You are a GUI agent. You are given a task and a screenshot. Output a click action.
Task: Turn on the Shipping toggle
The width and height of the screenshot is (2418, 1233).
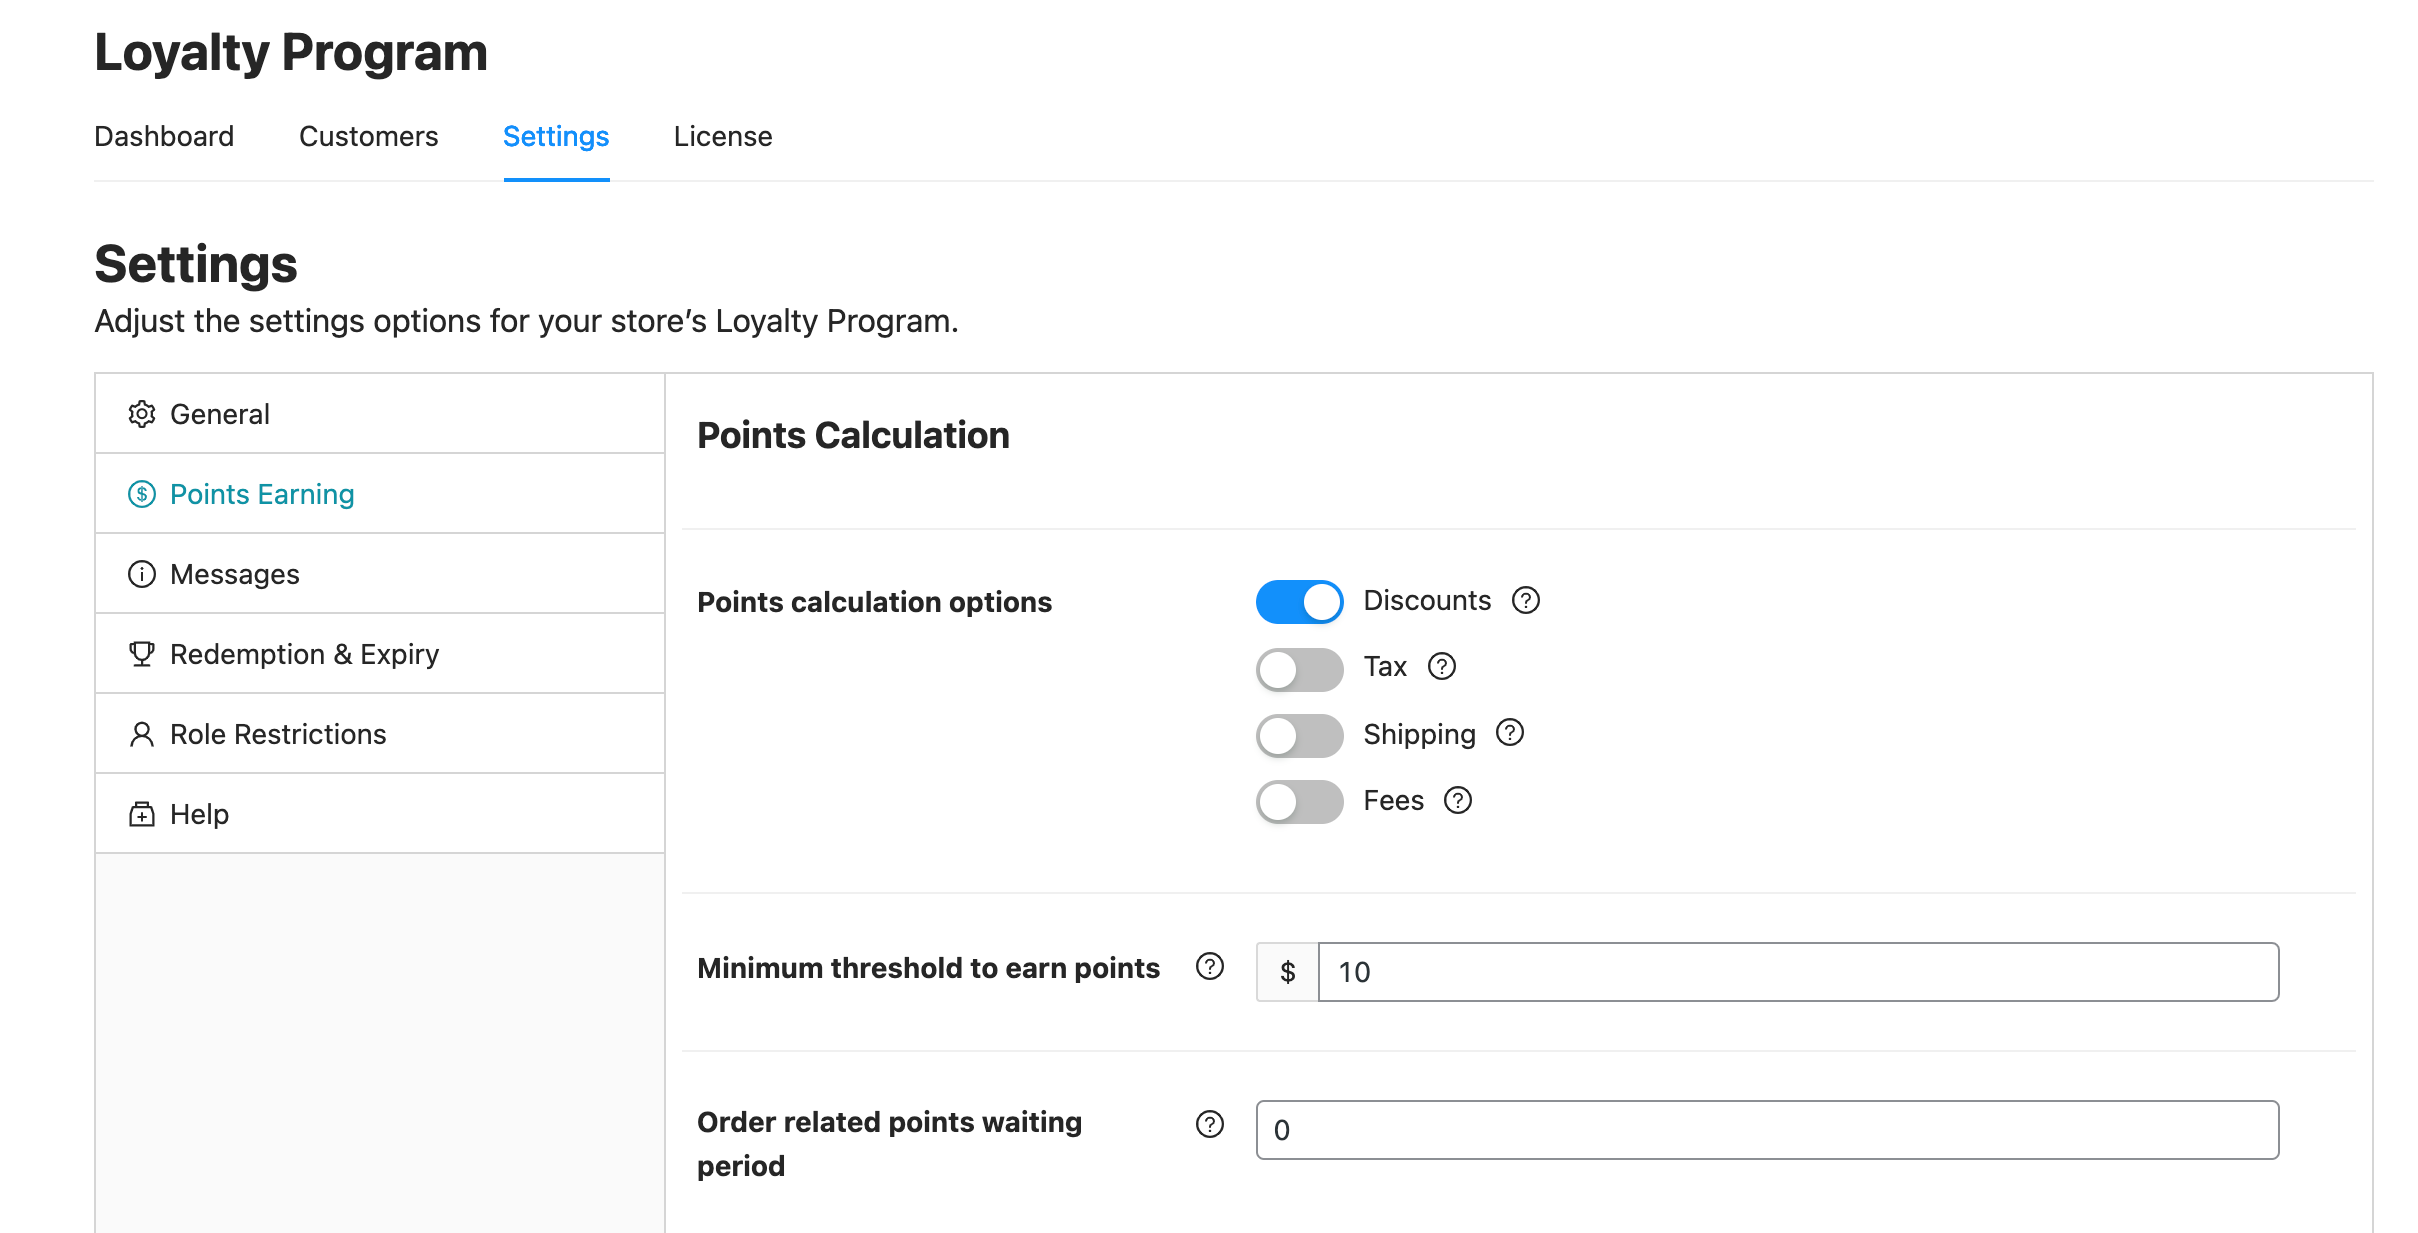point(1299,736)
